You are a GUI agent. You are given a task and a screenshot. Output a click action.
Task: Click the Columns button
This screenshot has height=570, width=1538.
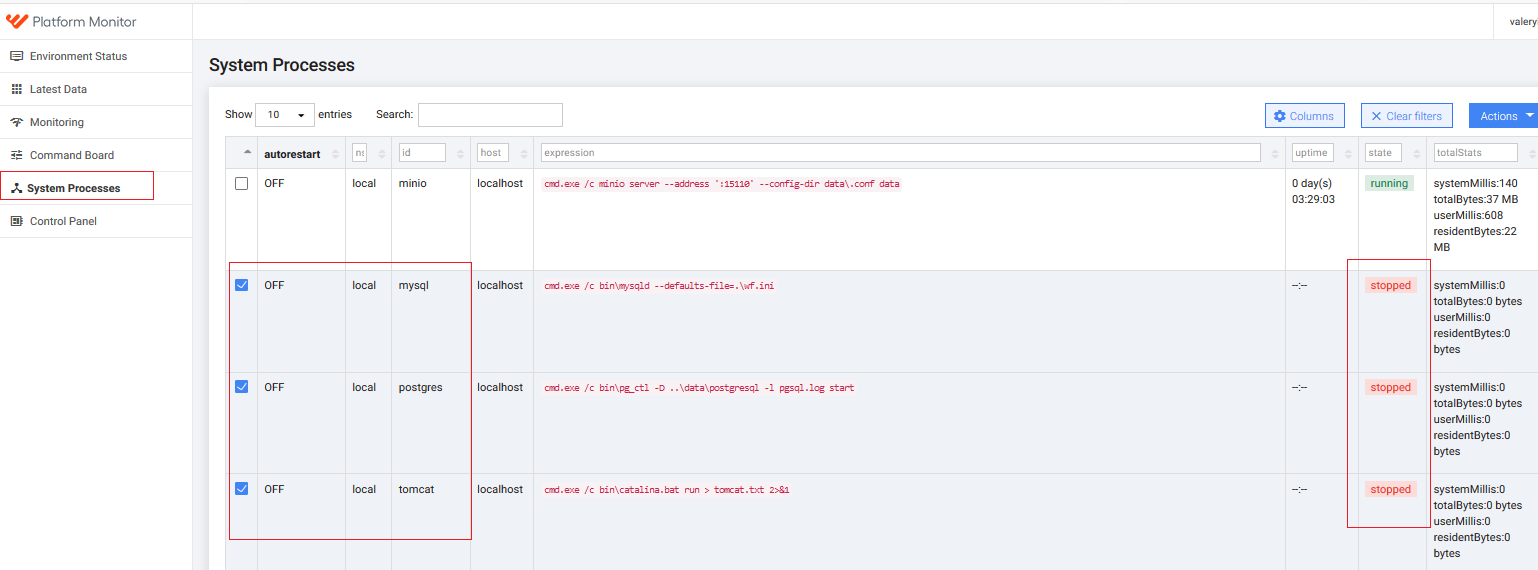[1305, 116]
